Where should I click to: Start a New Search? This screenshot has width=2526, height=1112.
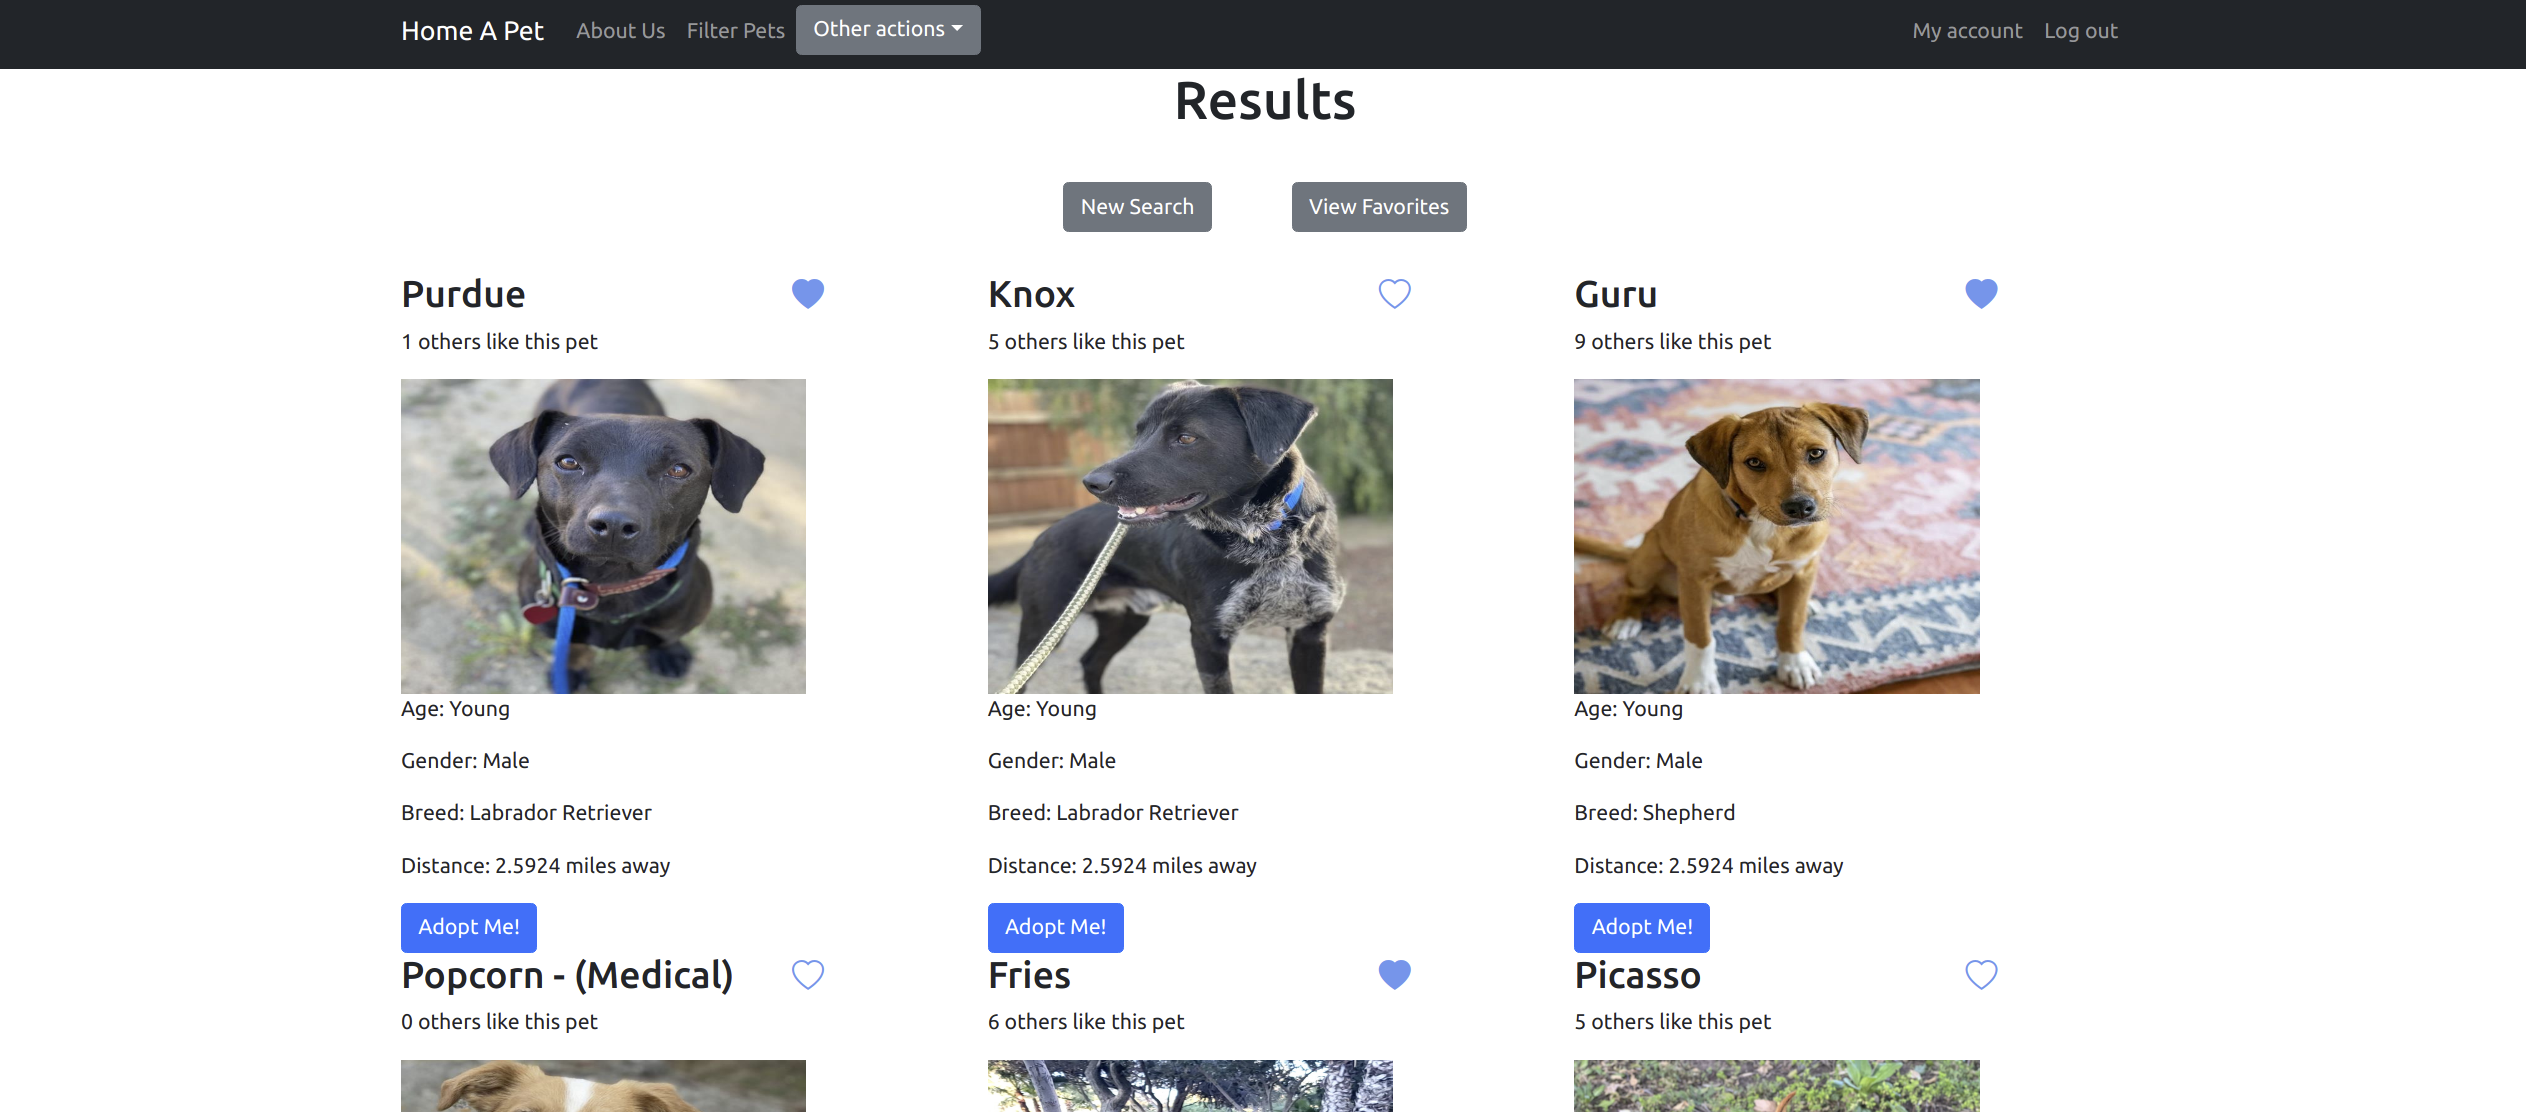tap(1137, 207)
